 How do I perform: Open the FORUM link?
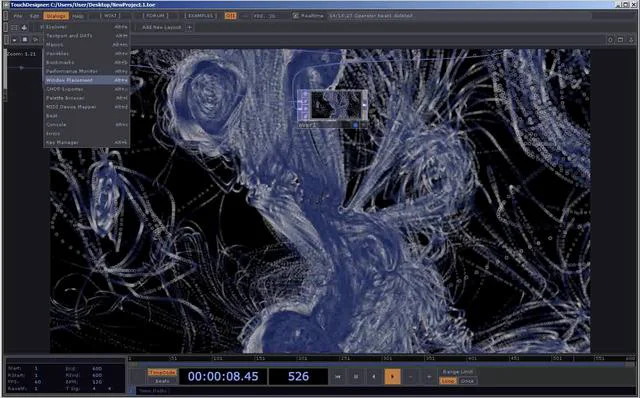tap(156, 16)
